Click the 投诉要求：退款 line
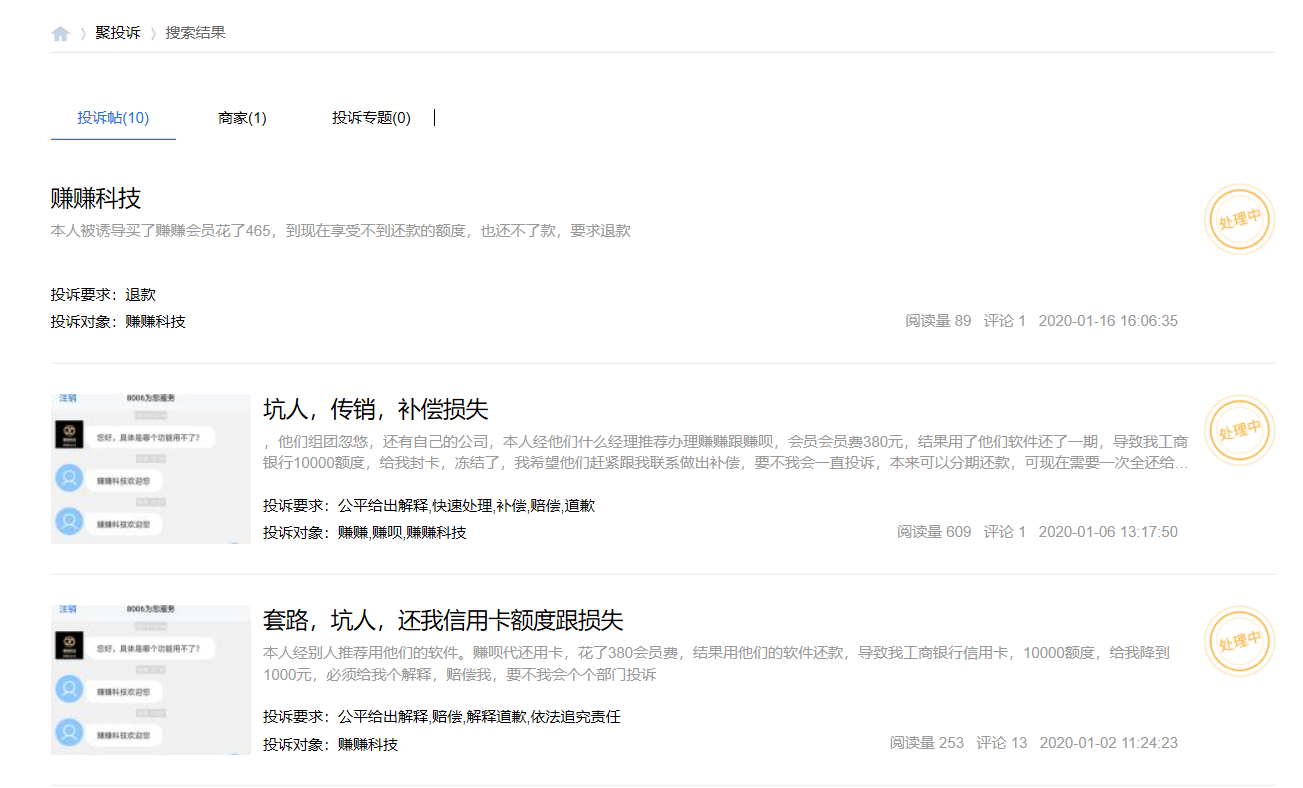 (x=103, y=295)
